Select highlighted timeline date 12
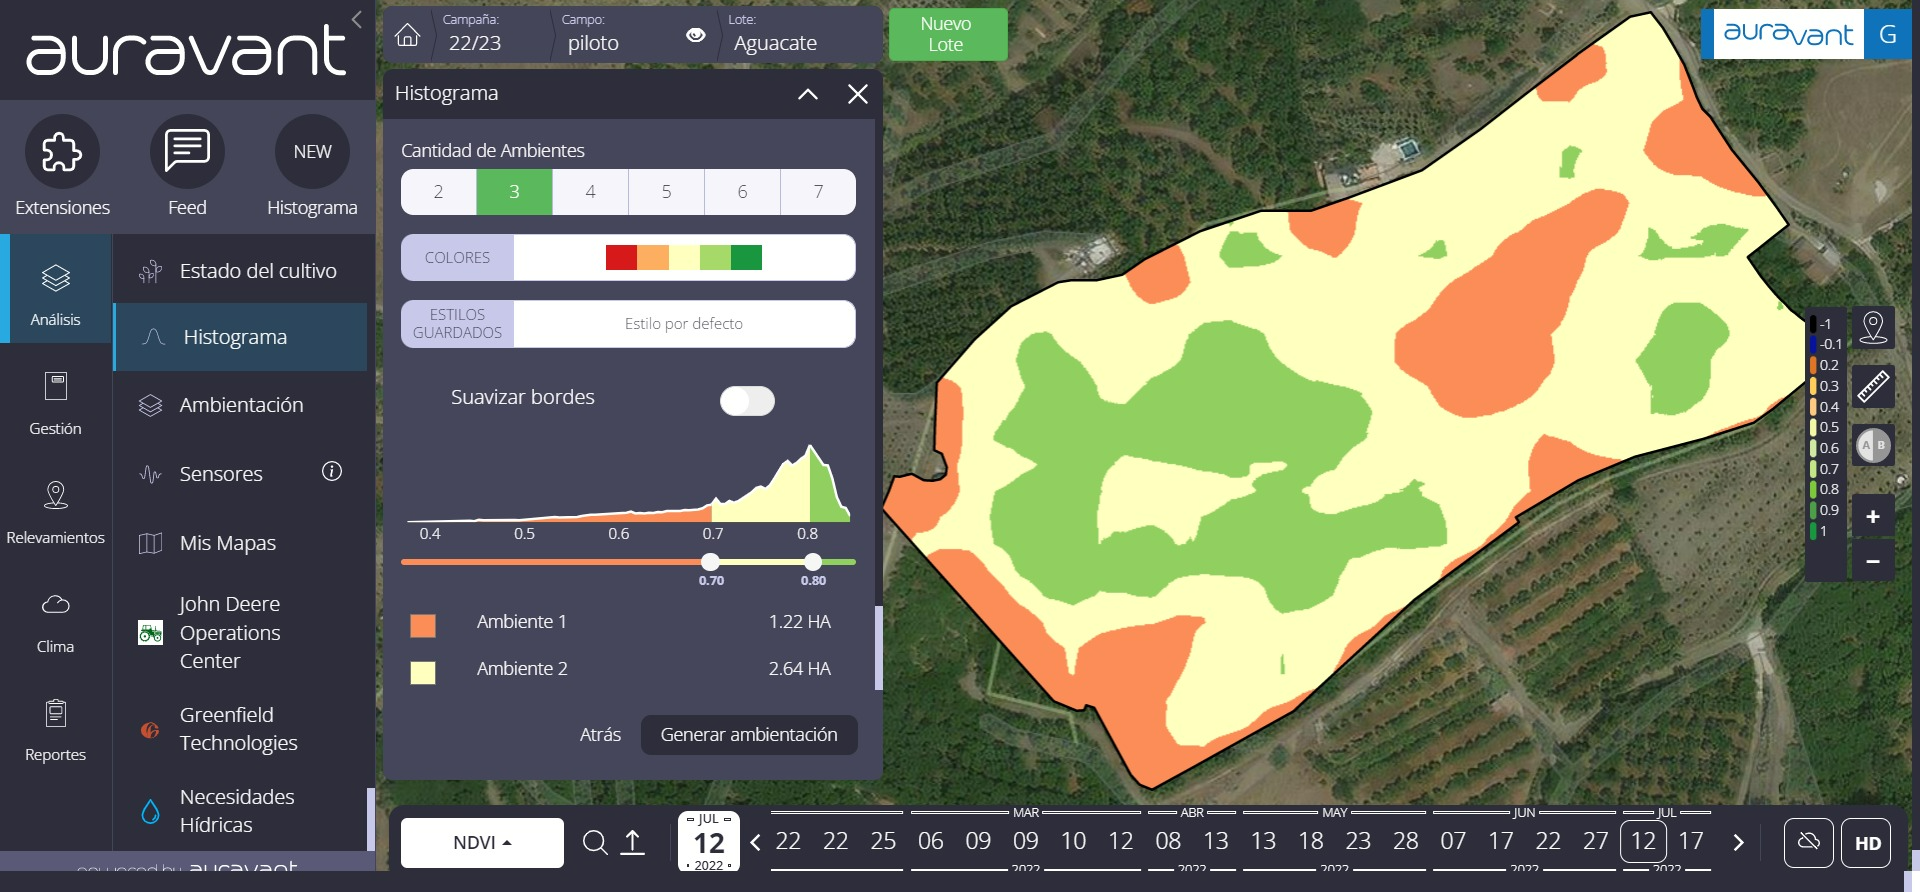Viewport: 1920px width, 892px height. [x=1643, y=841]
